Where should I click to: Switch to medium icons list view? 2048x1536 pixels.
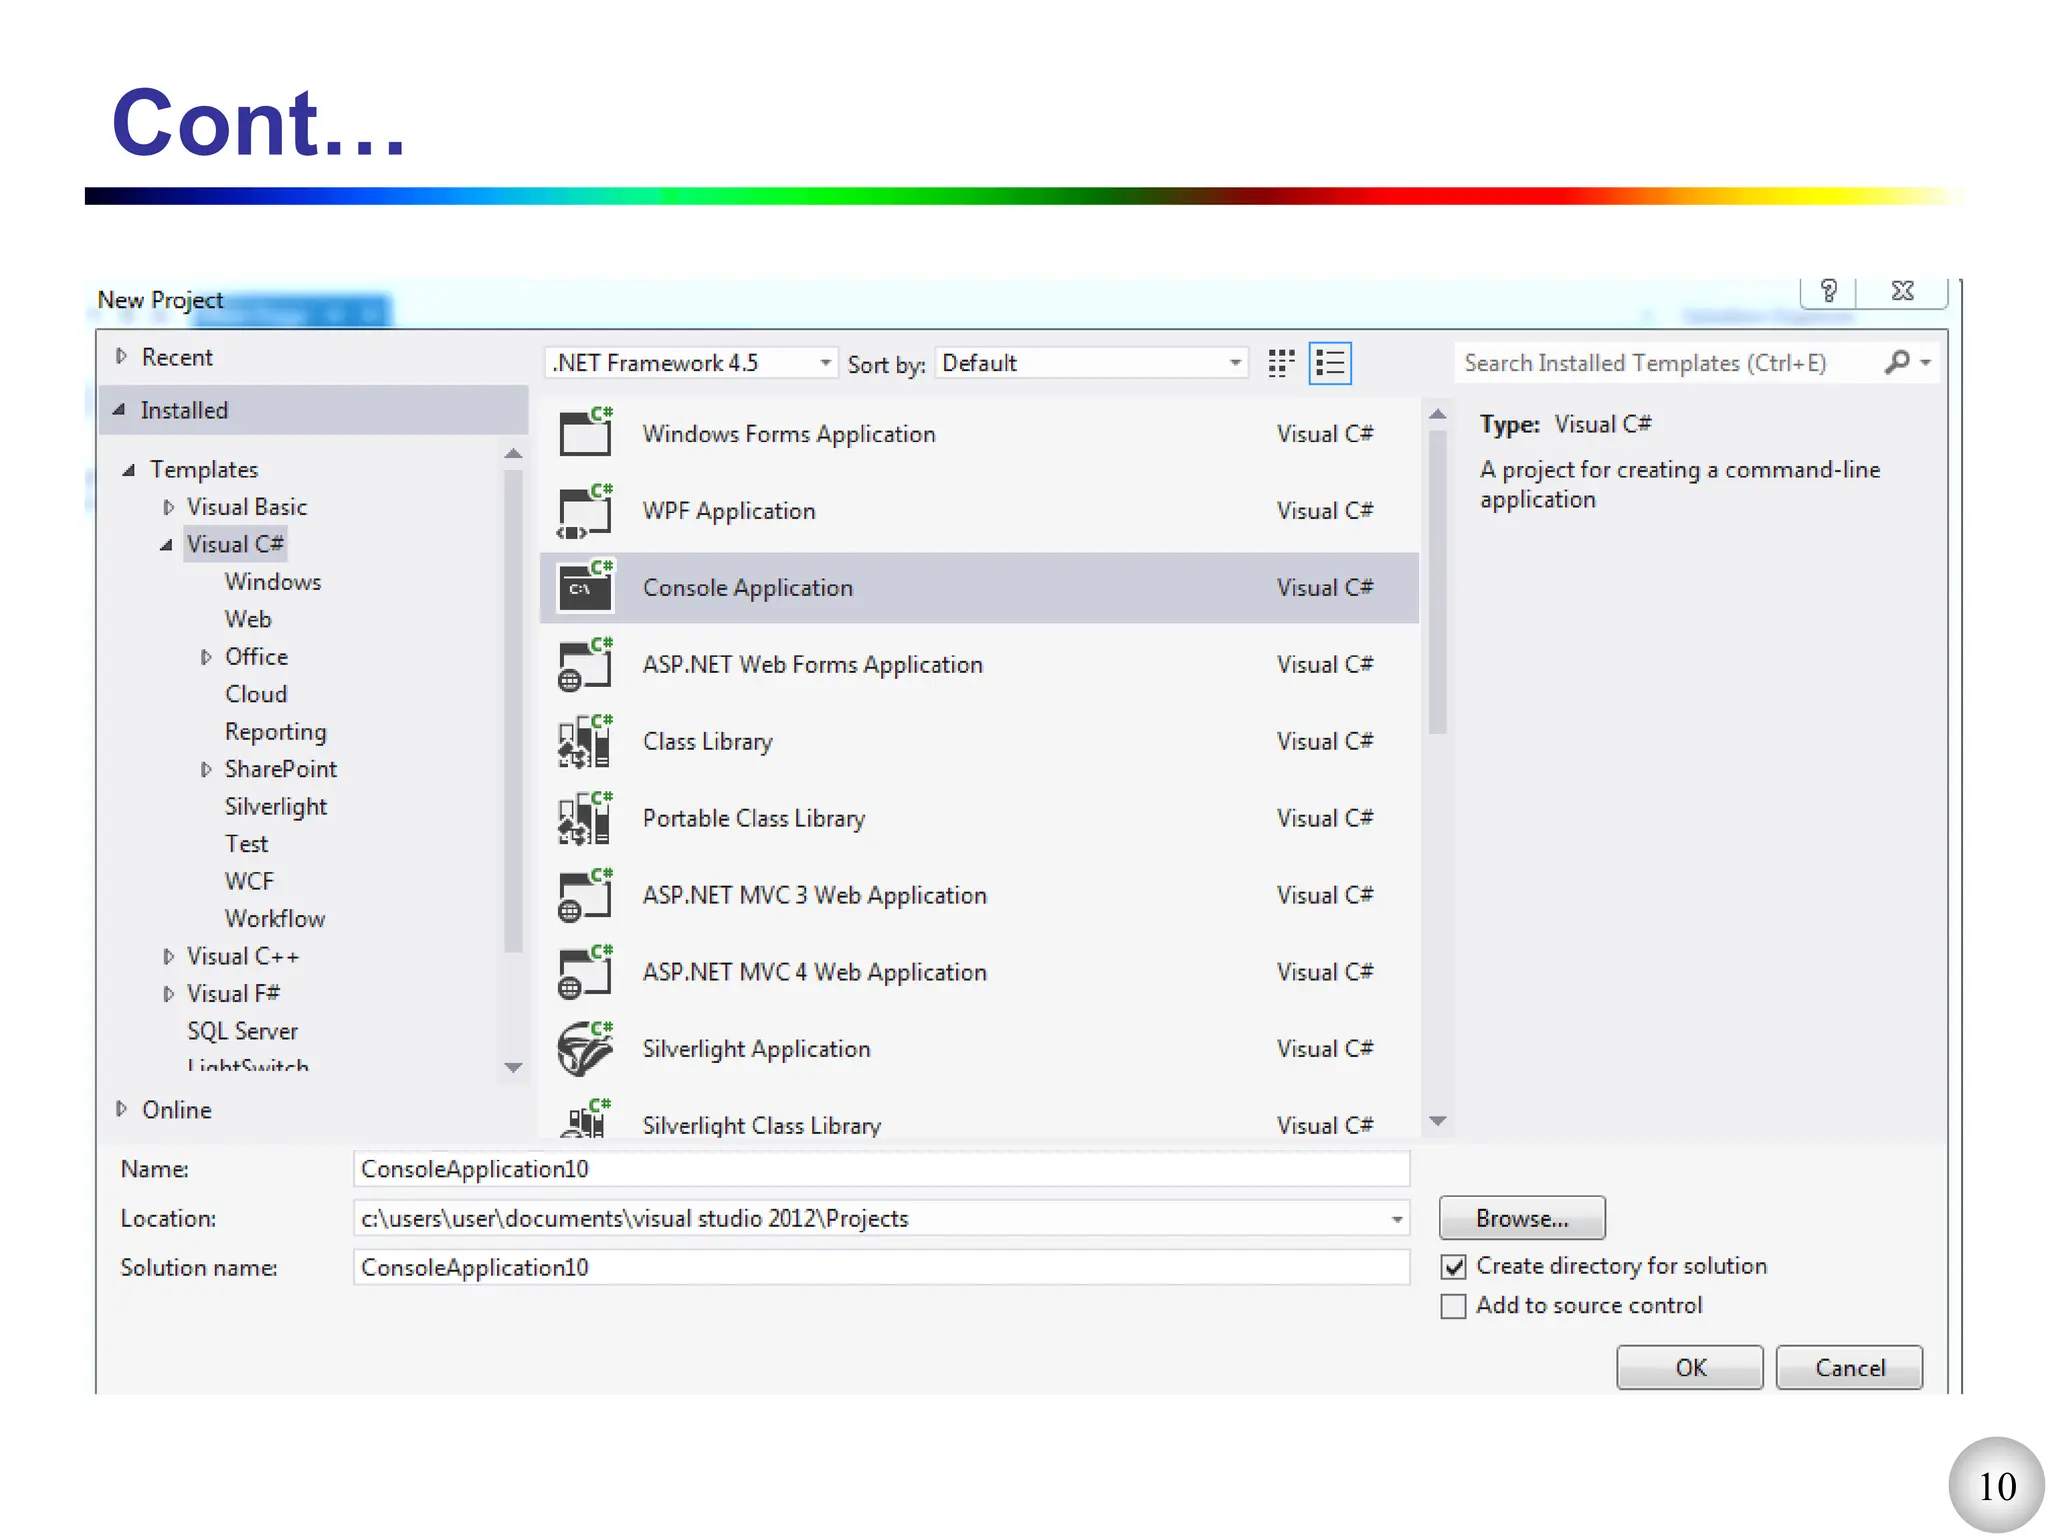tap(1330, 363)
